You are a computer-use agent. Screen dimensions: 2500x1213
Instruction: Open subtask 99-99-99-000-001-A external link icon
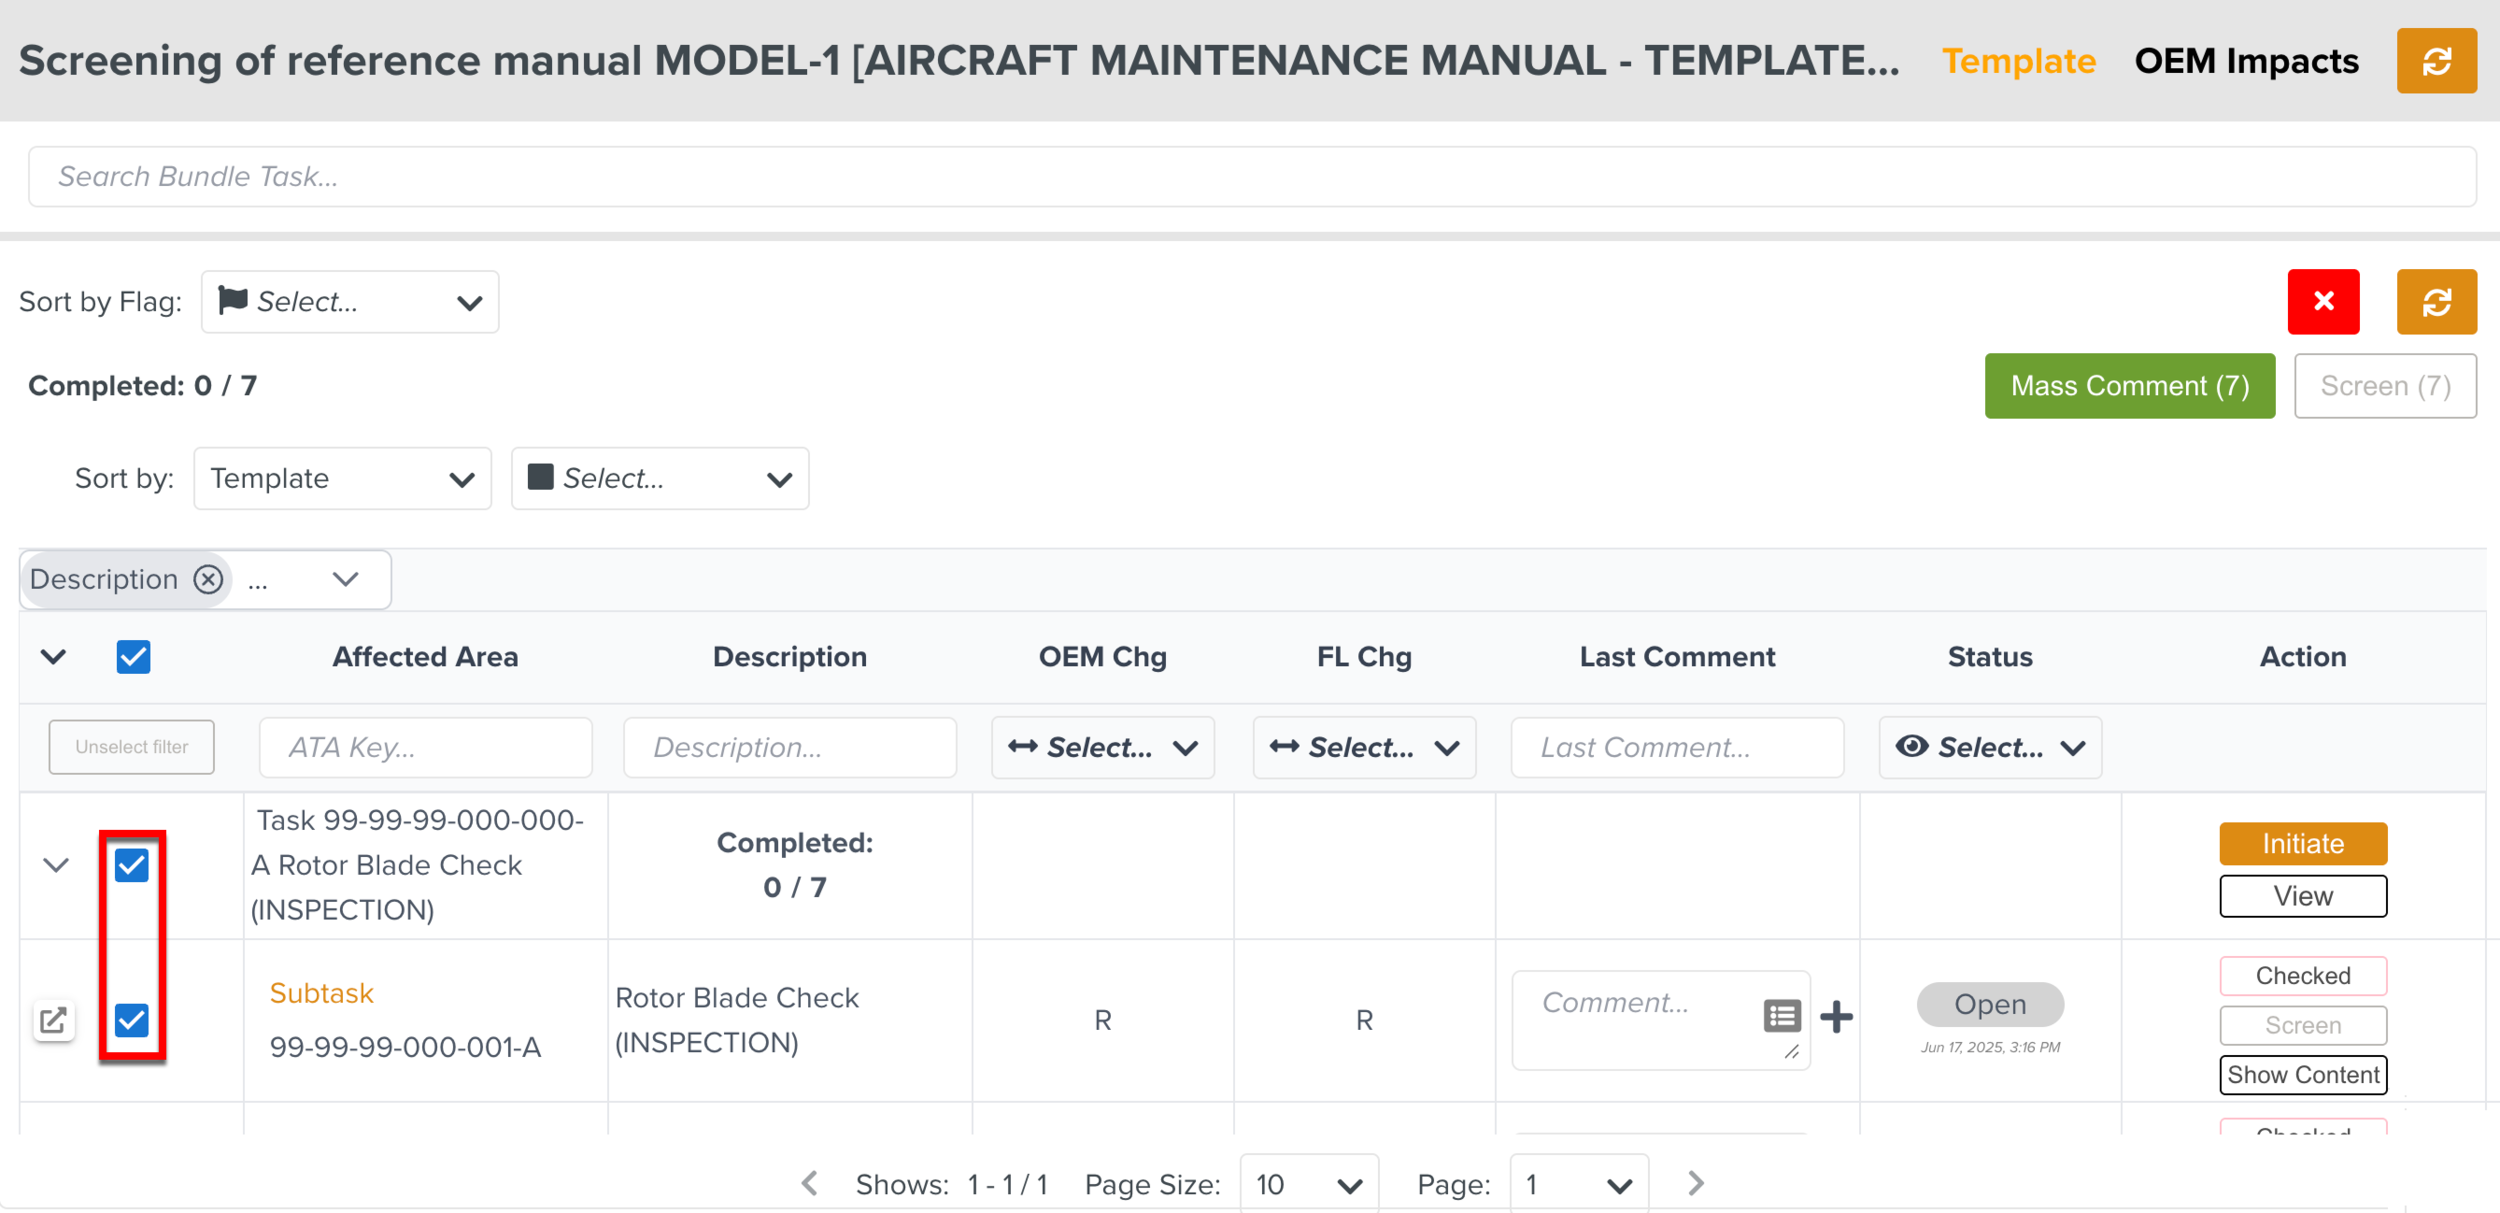53,1020
